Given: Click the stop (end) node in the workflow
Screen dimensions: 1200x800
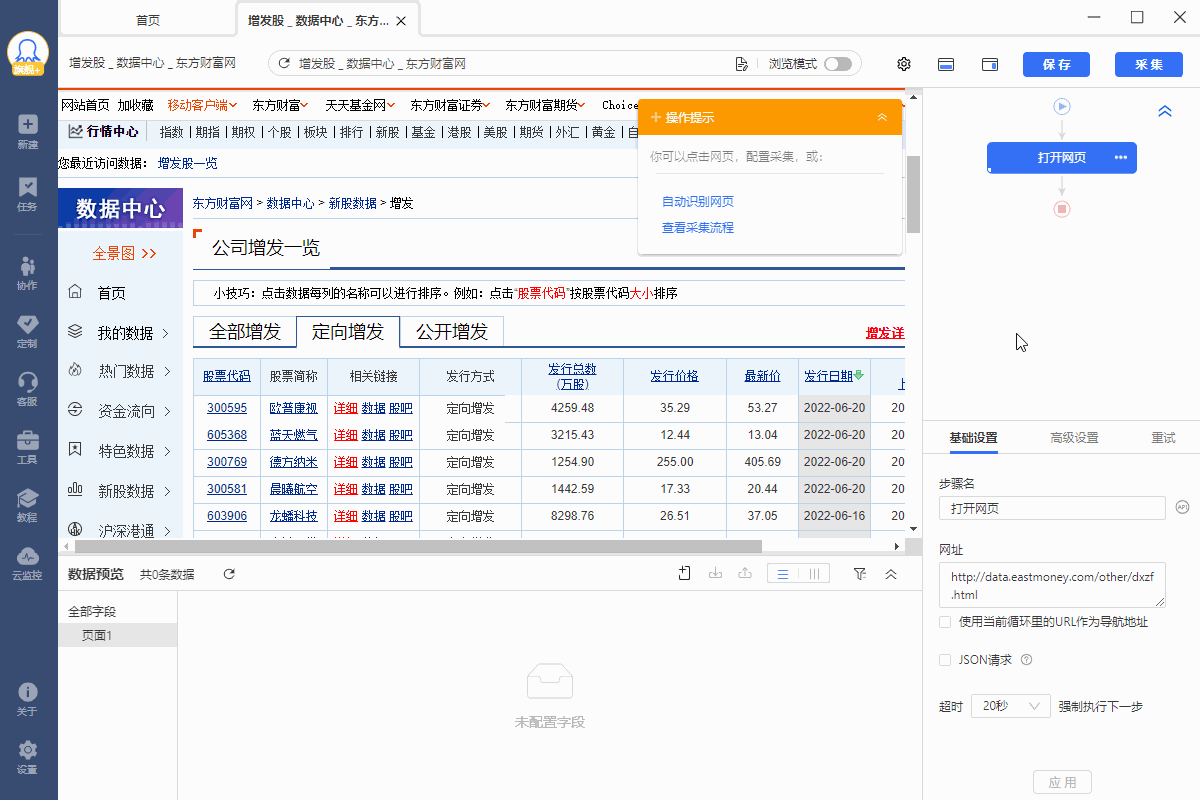Looking at the screenshot, I should tap(1062, 209).
